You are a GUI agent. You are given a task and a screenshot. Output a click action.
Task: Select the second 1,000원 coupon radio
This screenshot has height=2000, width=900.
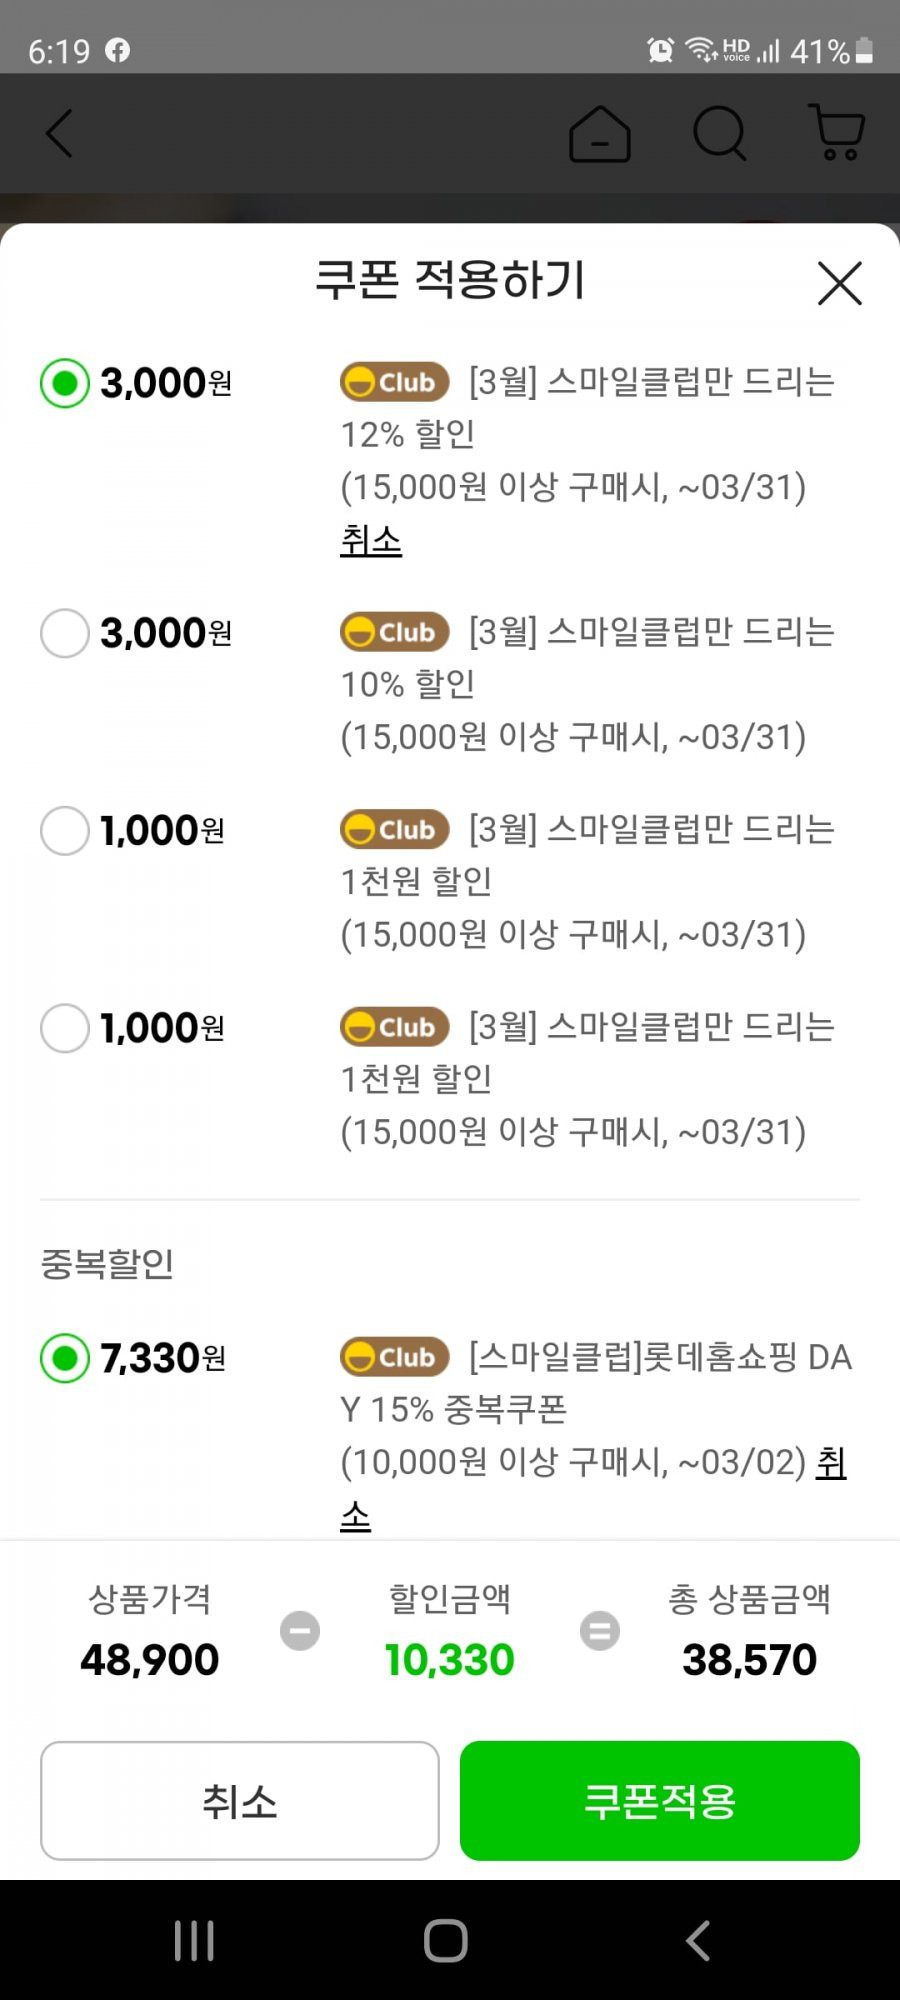(65, 1028)
